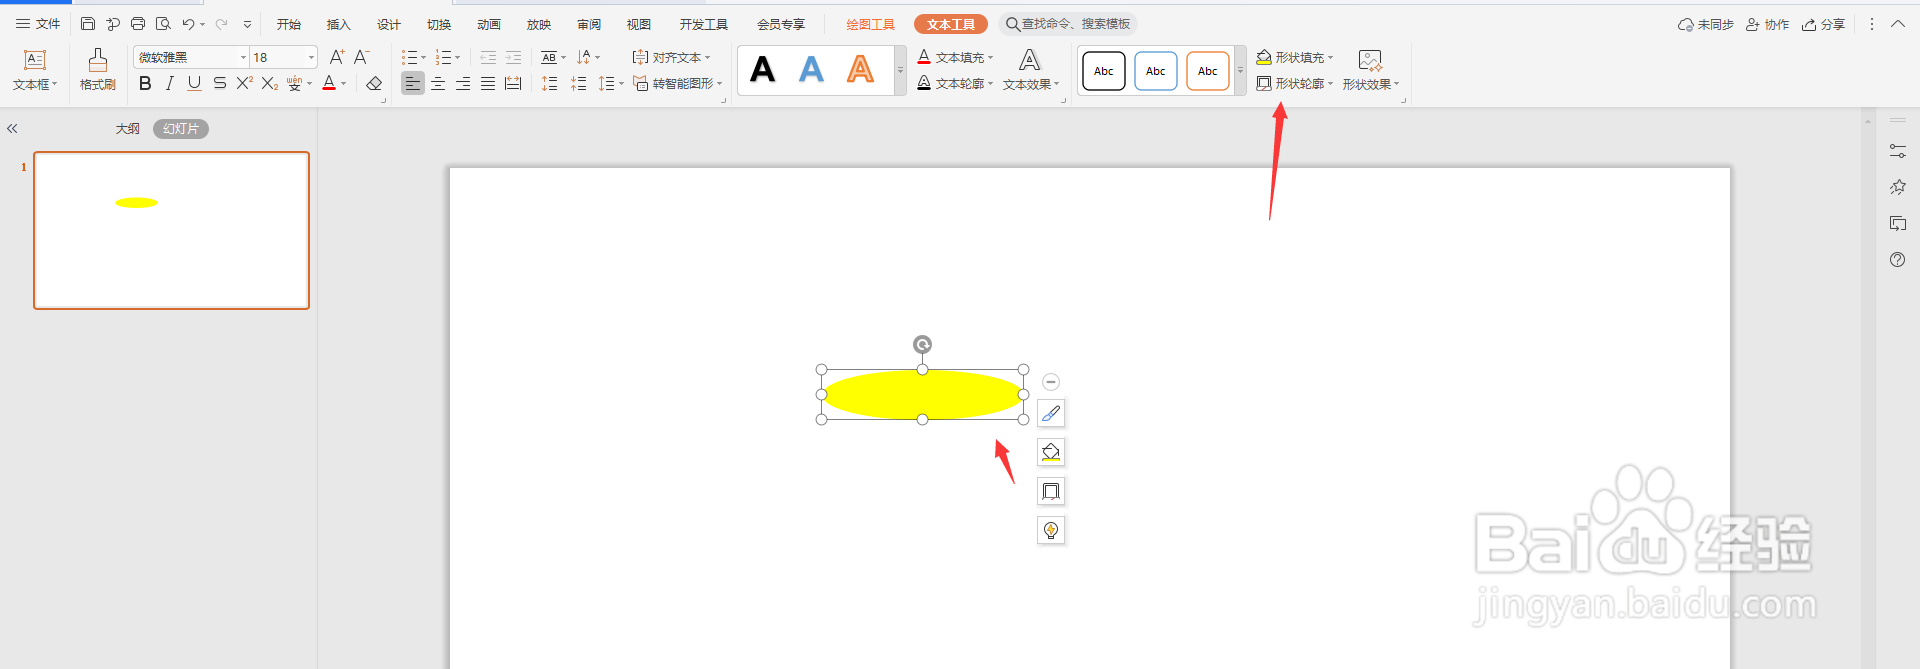Expand the WordArt style gallery
This screenshot has height=669, width=1920.
pyautogui.click(x=900, y=71)
